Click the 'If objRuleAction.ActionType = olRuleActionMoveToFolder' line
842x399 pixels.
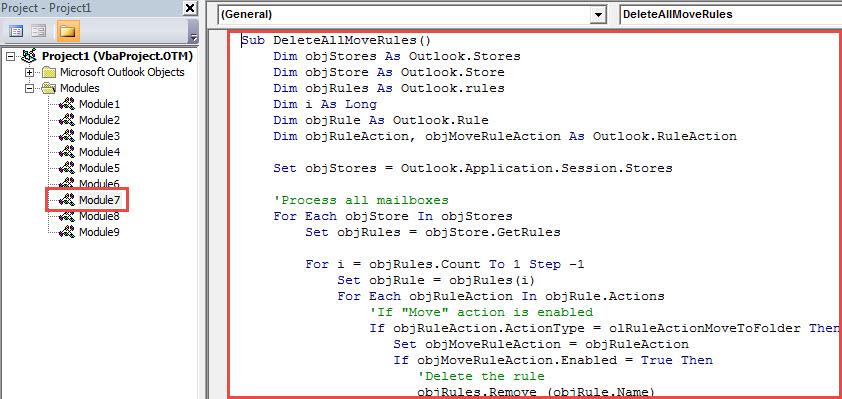(604, 328)
